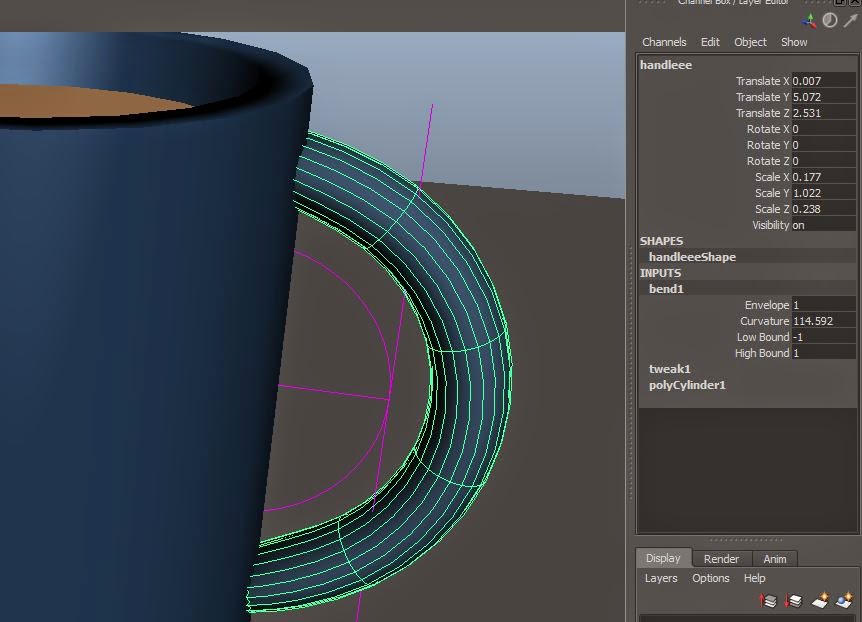The image size is (862, 622).
Task: Open the Options menu in Layer Editor
Action: 710,578
